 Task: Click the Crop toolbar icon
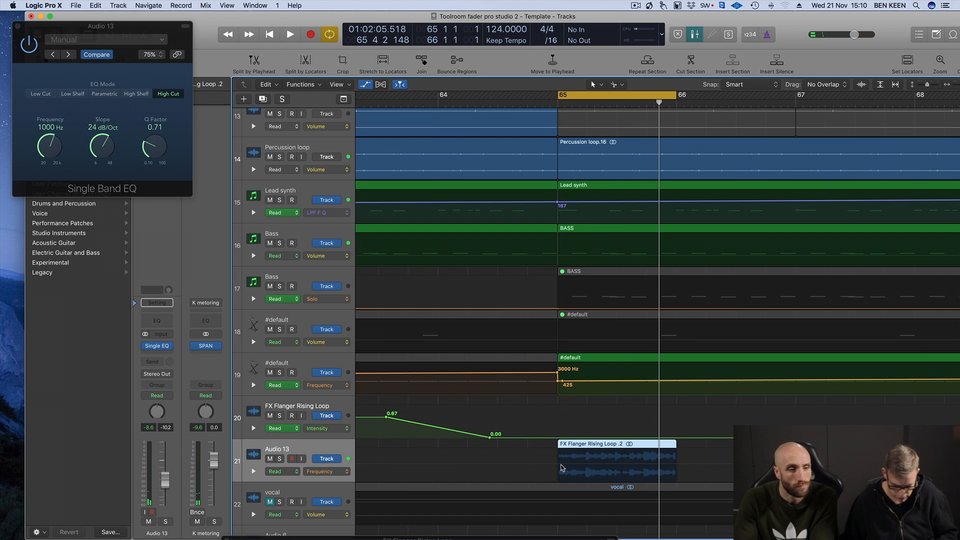pyautogui.click(x=342, y=63)
